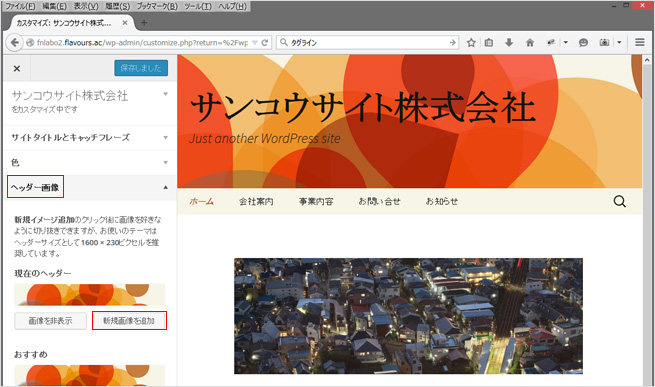Click the night cityscape photo in preview
Screen dimensions: 655x387
[x=408, y=316]
